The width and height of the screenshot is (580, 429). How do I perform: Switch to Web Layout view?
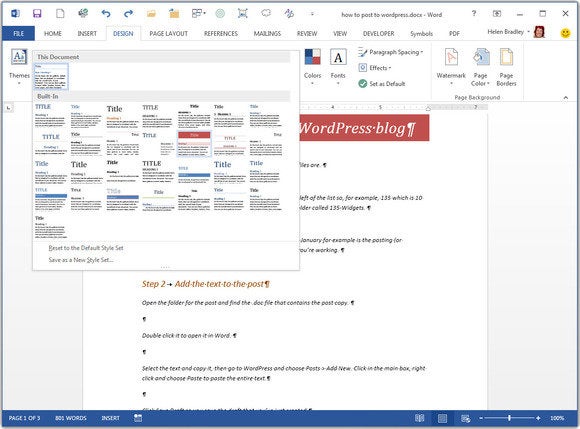coord(465,418)
